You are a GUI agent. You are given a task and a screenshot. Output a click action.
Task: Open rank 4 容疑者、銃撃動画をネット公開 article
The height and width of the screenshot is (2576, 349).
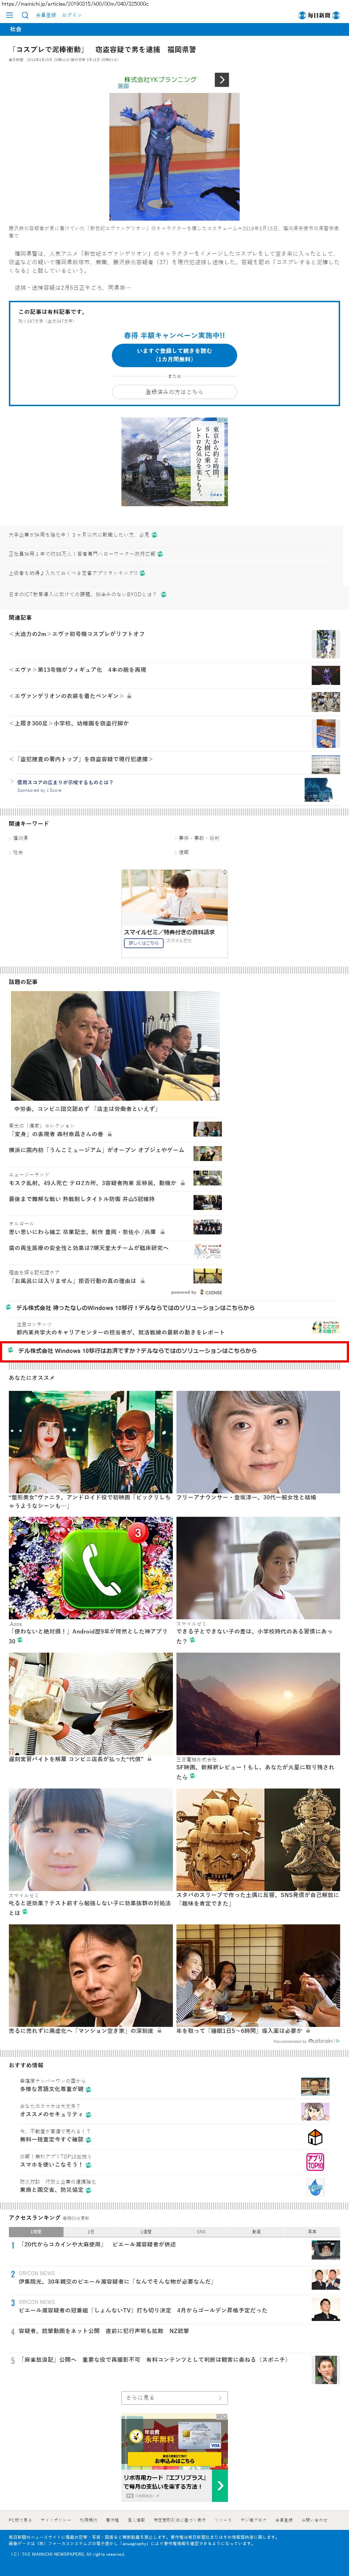(104, 2331)
